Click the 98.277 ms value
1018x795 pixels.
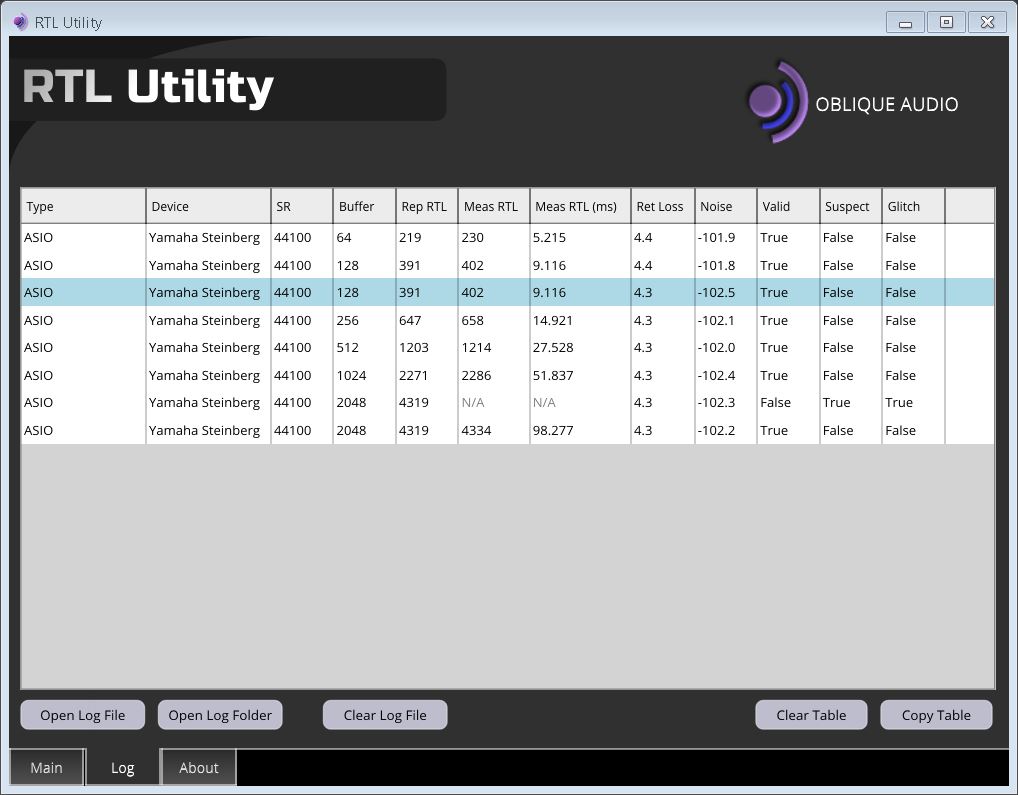coord(553,431)
